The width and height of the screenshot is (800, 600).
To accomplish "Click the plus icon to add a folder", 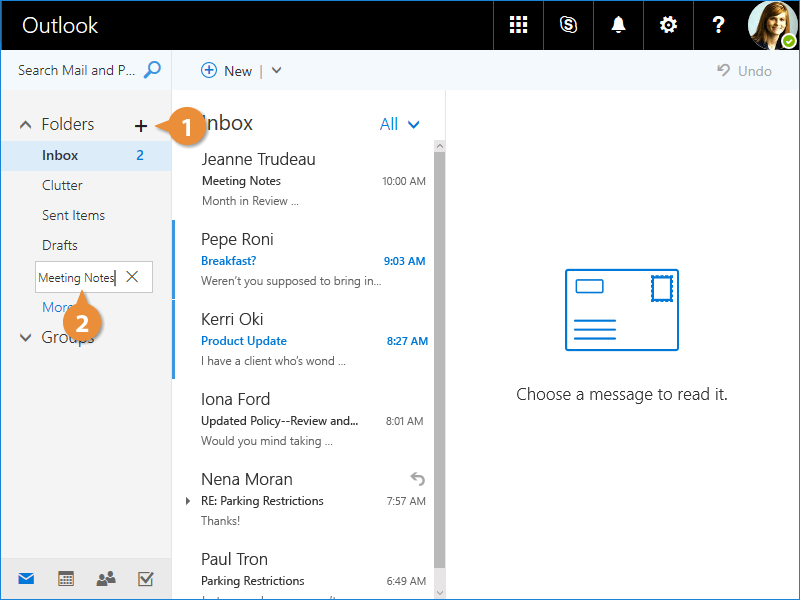I will (141, 125).
